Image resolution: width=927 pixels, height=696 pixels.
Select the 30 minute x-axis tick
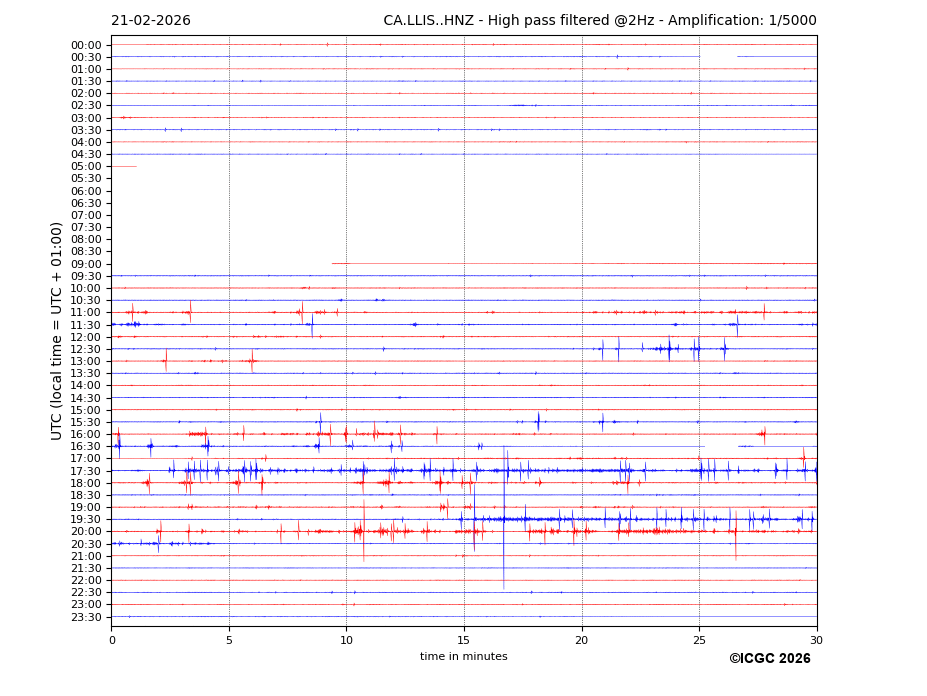click(816, 639)
